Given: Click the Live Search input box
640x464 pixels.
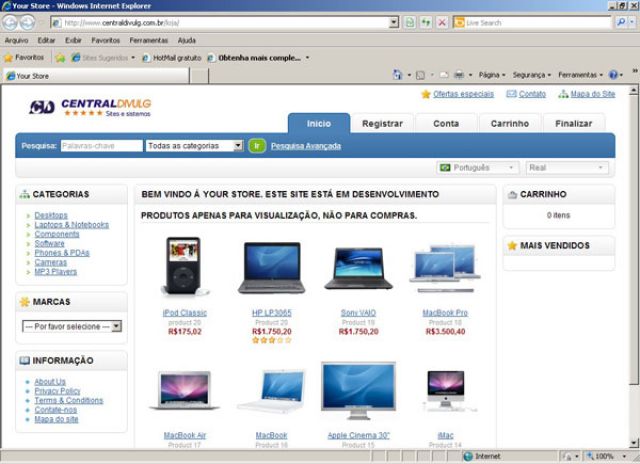Looking at the screenshot, I should (x=536, y=22).
